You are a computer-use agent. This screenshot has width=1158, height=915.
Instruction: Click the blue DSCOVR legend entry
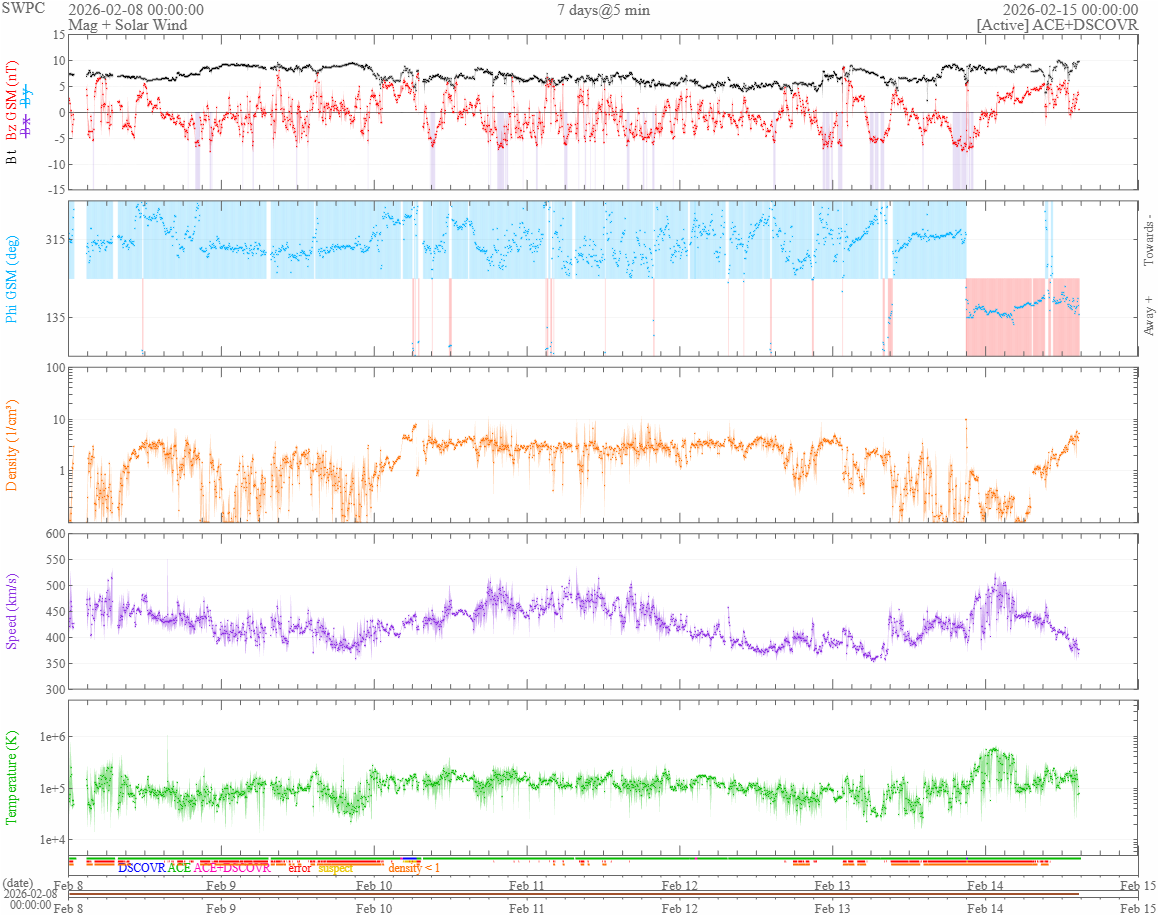click(142, 868)
